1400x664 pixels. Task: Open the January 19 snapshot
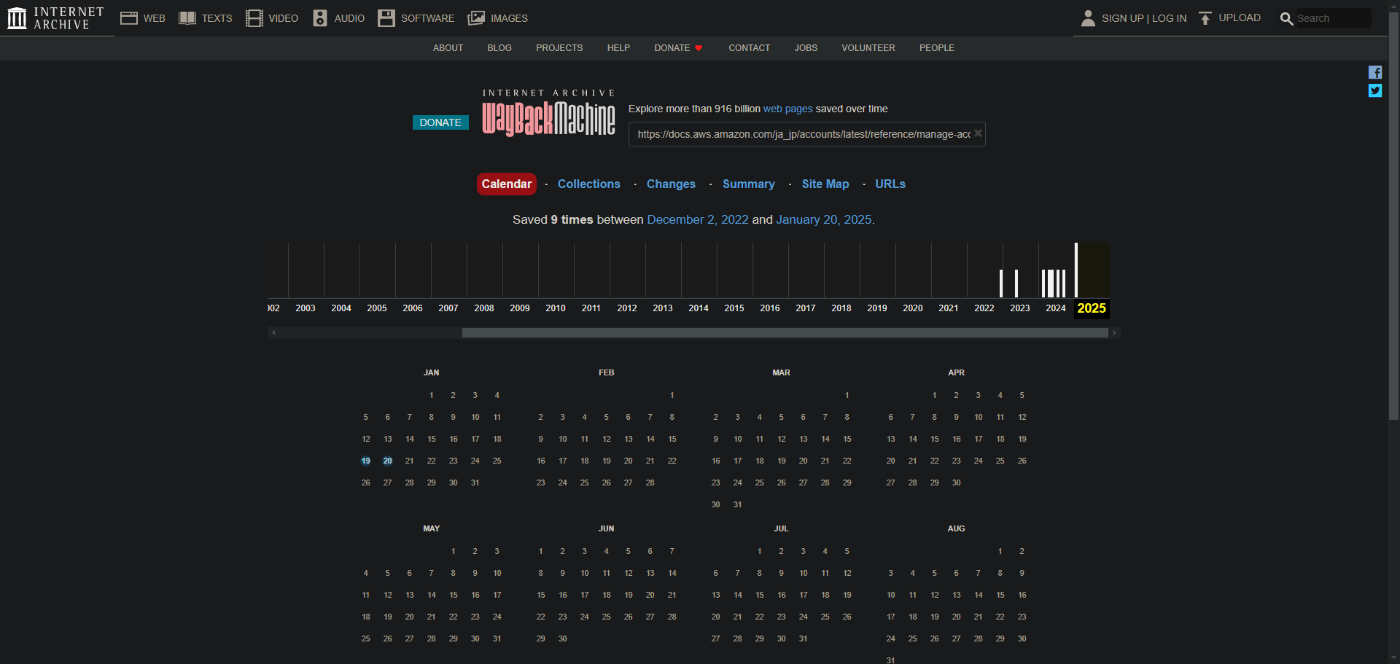click(x=366, y=461)
